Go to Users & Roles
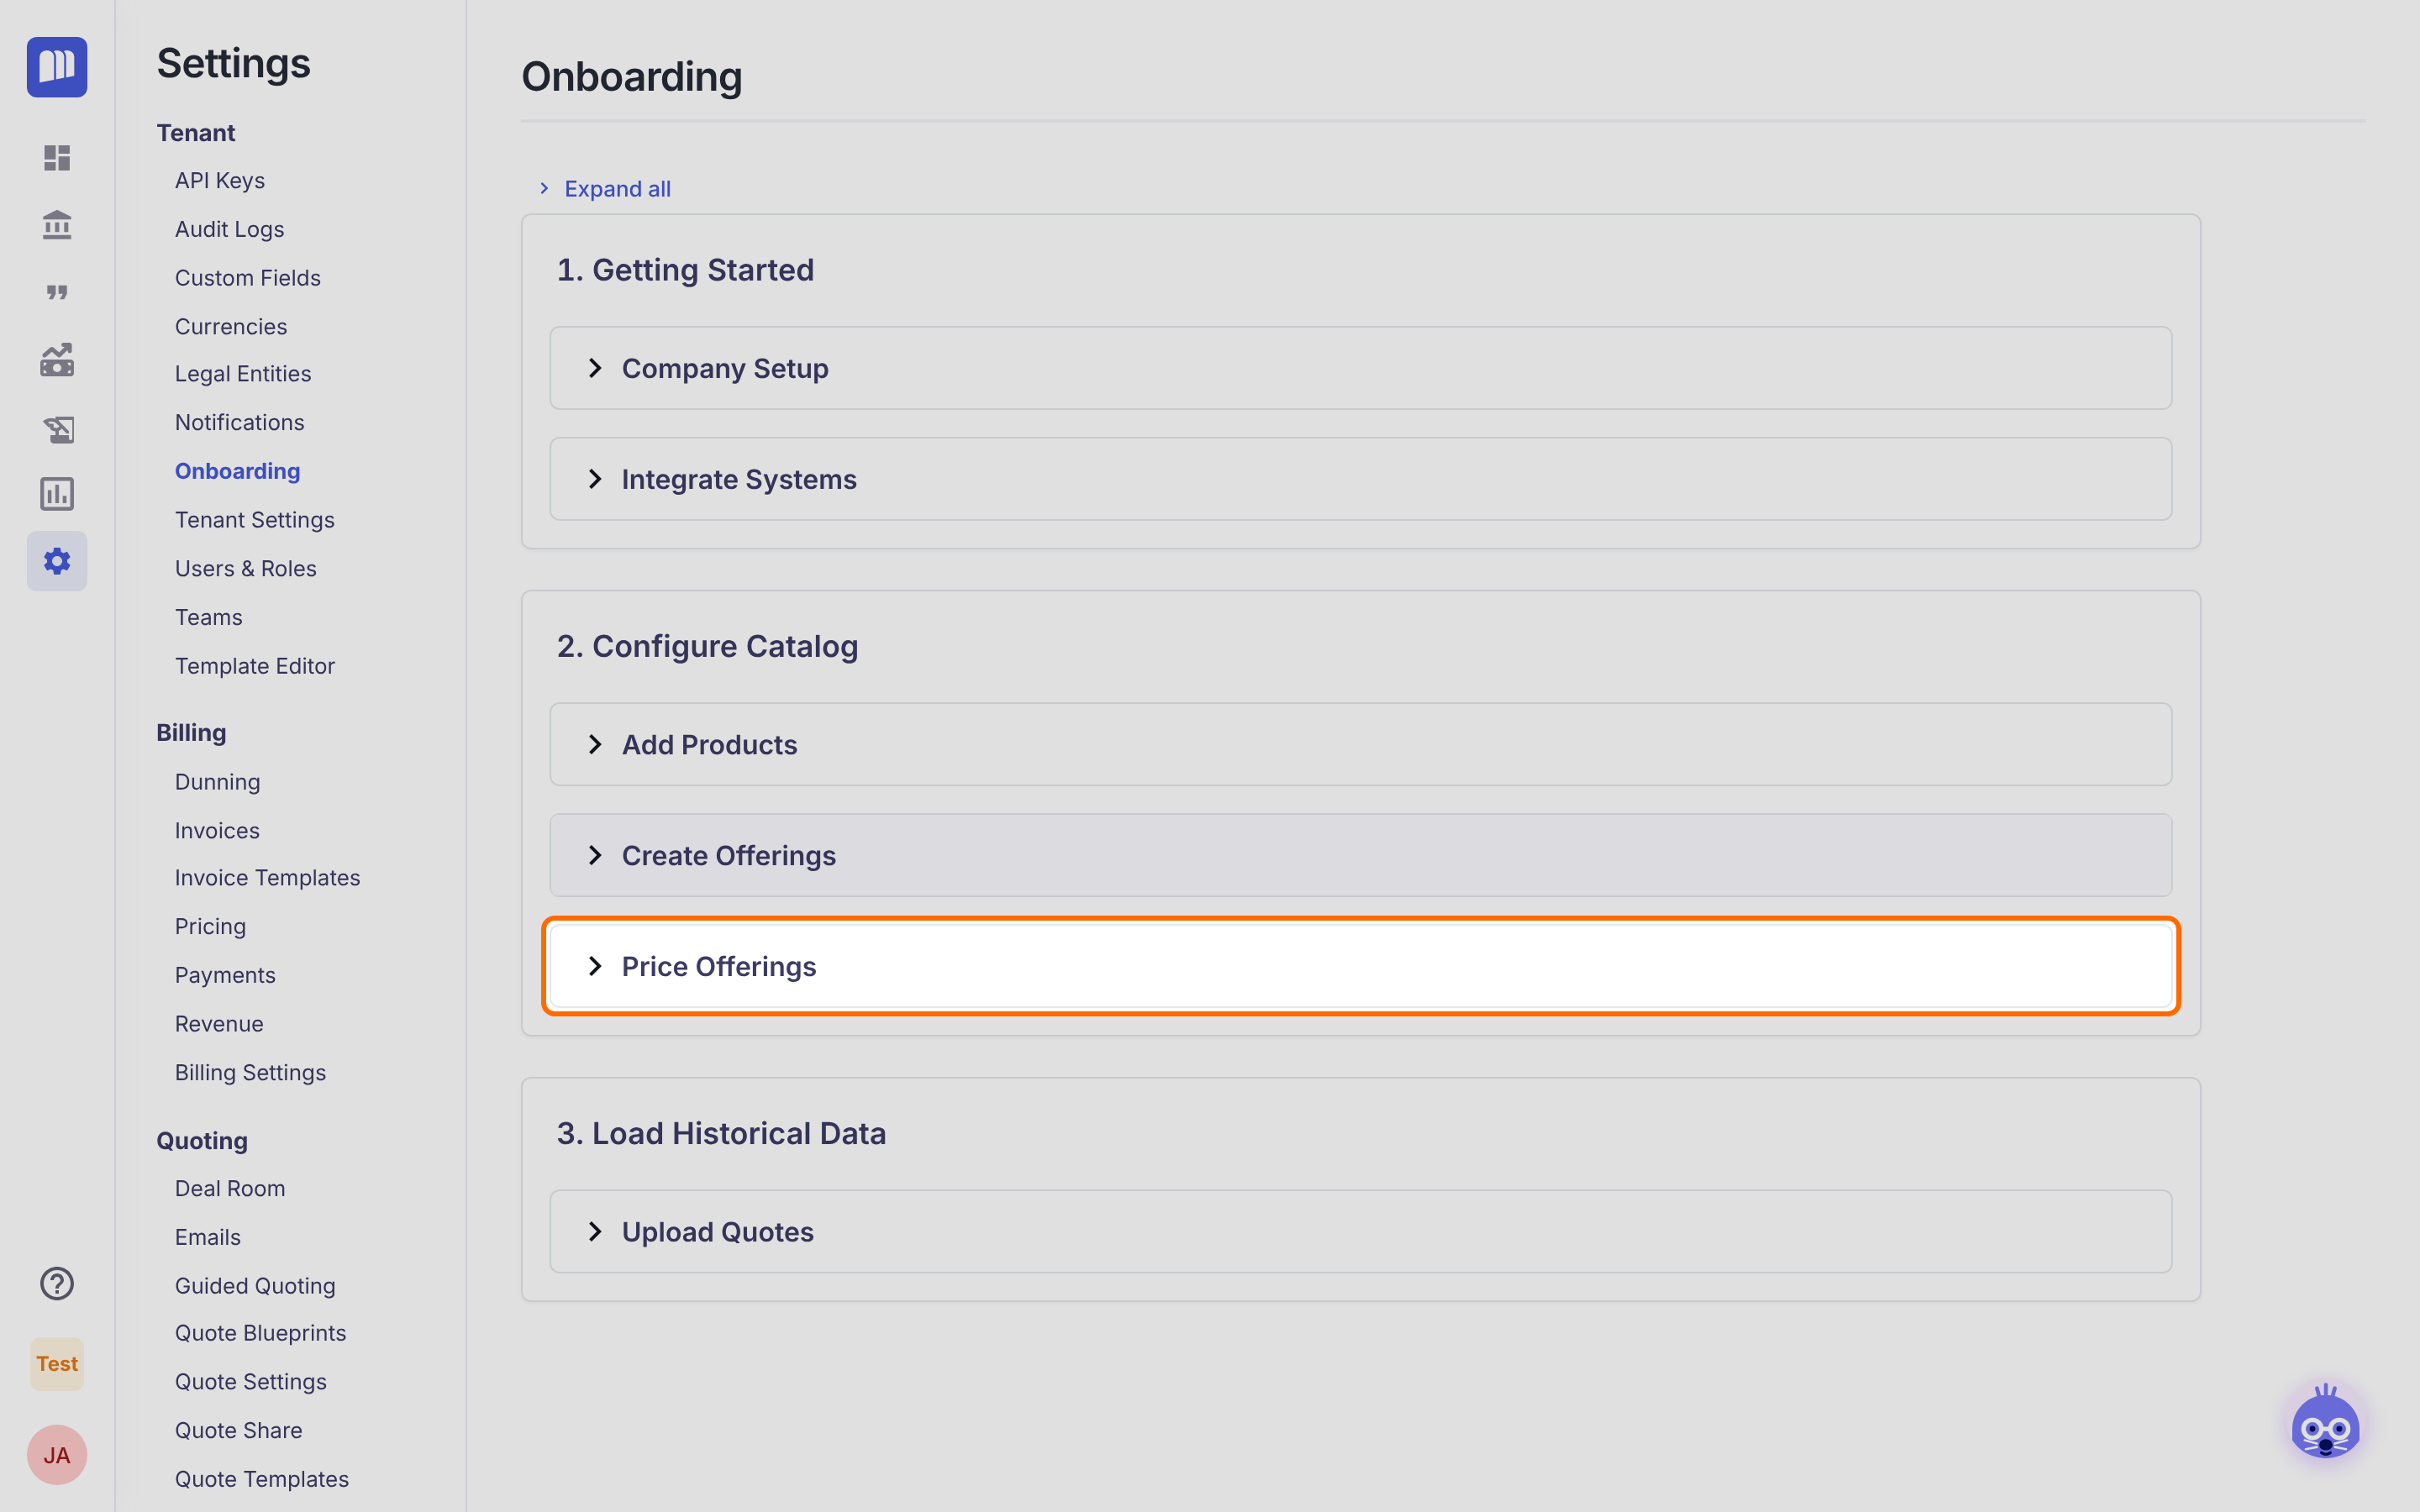This screenshot has height=1512, width=2420. [x=246, y=568]
